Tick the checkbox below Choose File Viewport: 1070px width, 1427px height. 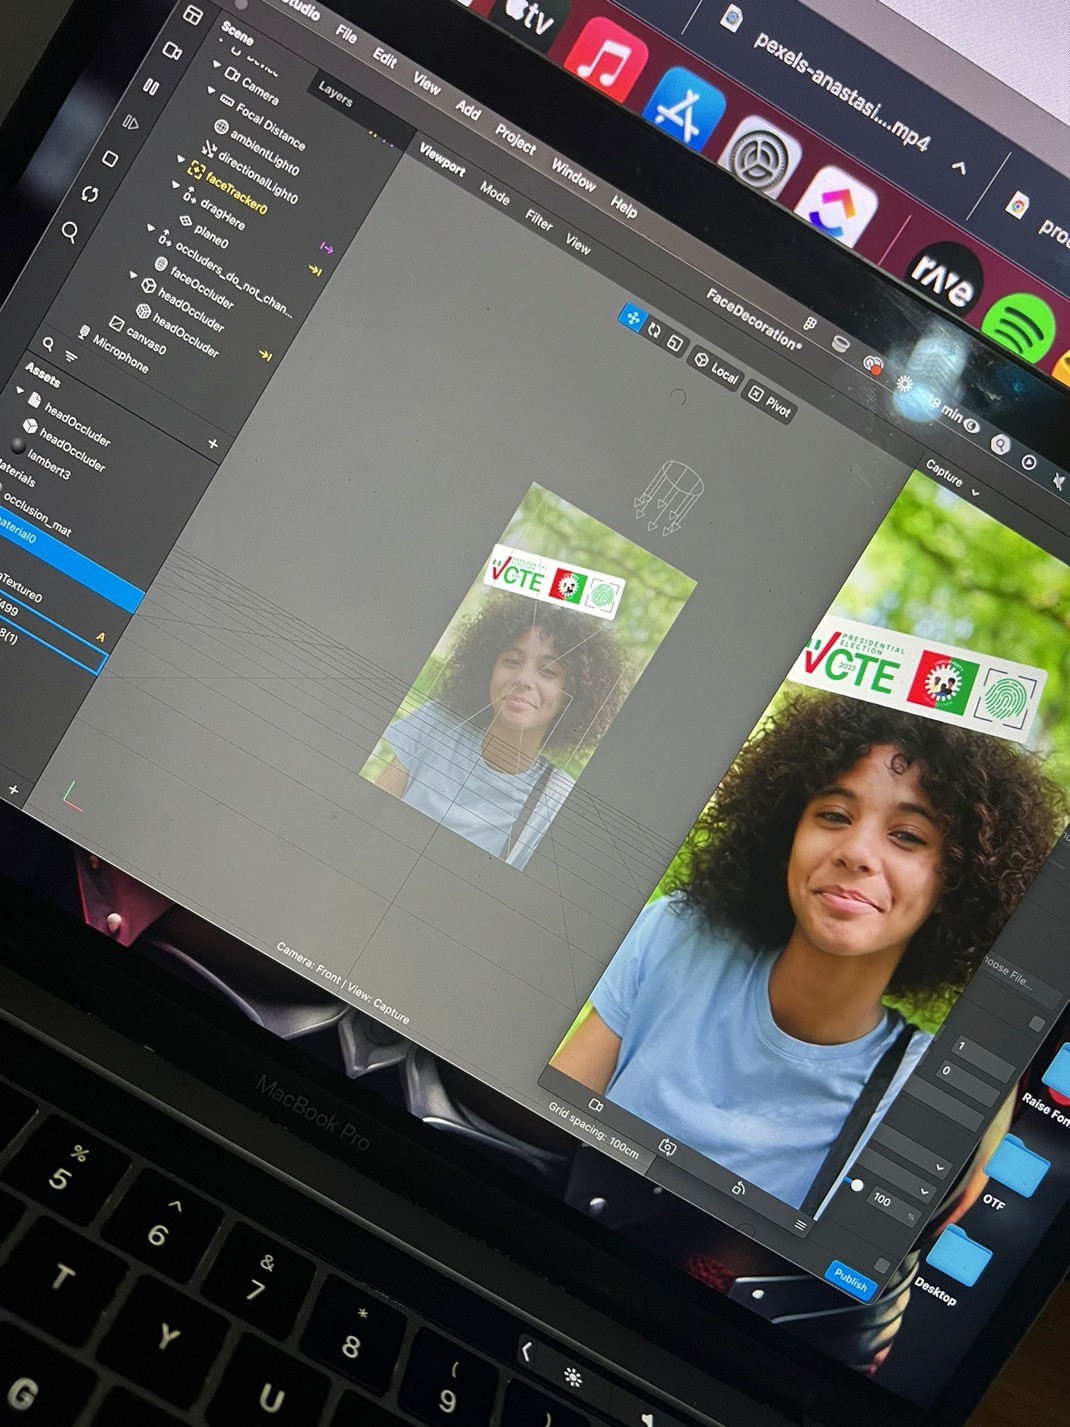1036,1023
